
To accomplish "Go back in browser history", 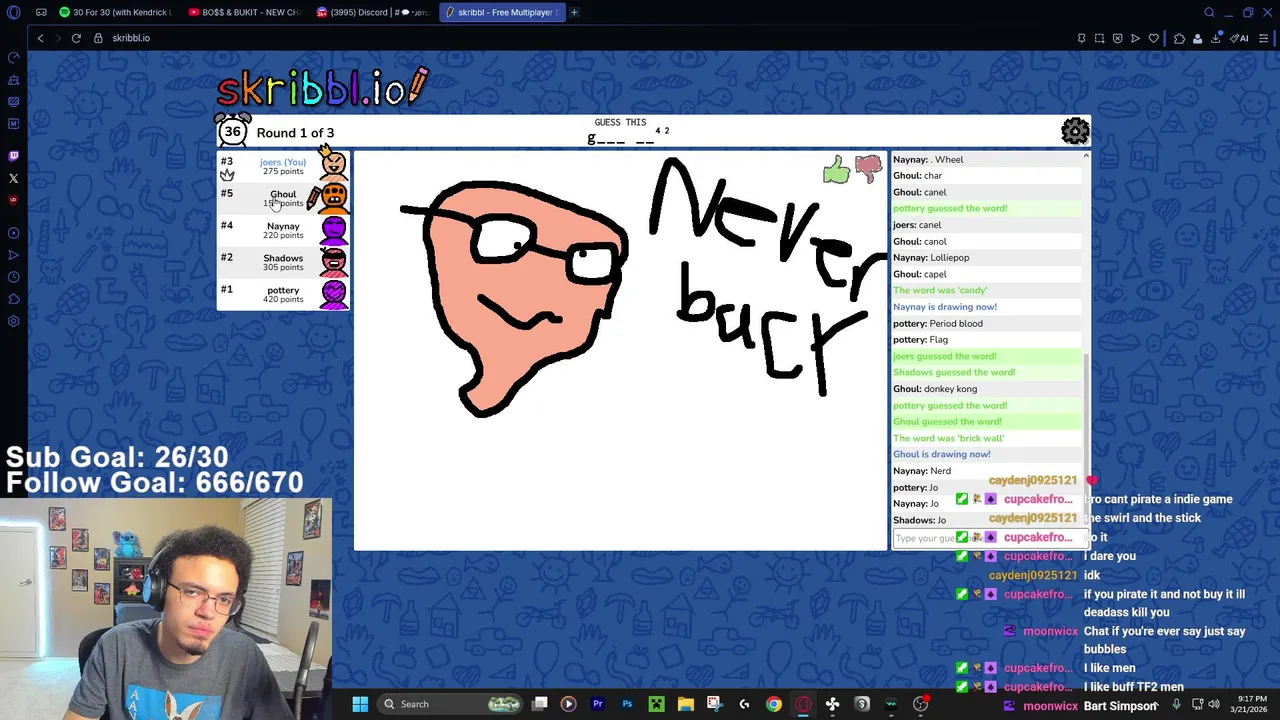I will pos(40,38).
